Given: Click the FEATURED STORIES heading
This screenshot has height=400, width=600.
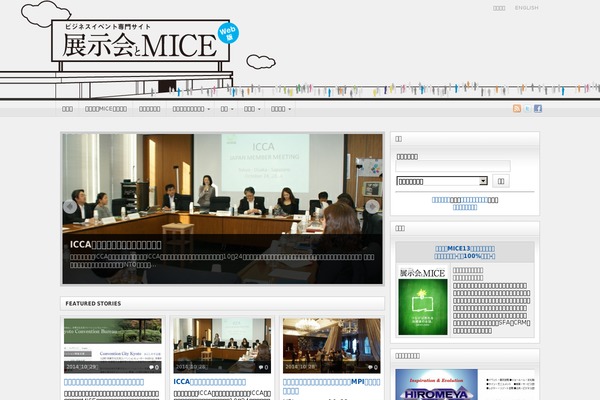Looking at the screenshot, I should coord(93,304).
